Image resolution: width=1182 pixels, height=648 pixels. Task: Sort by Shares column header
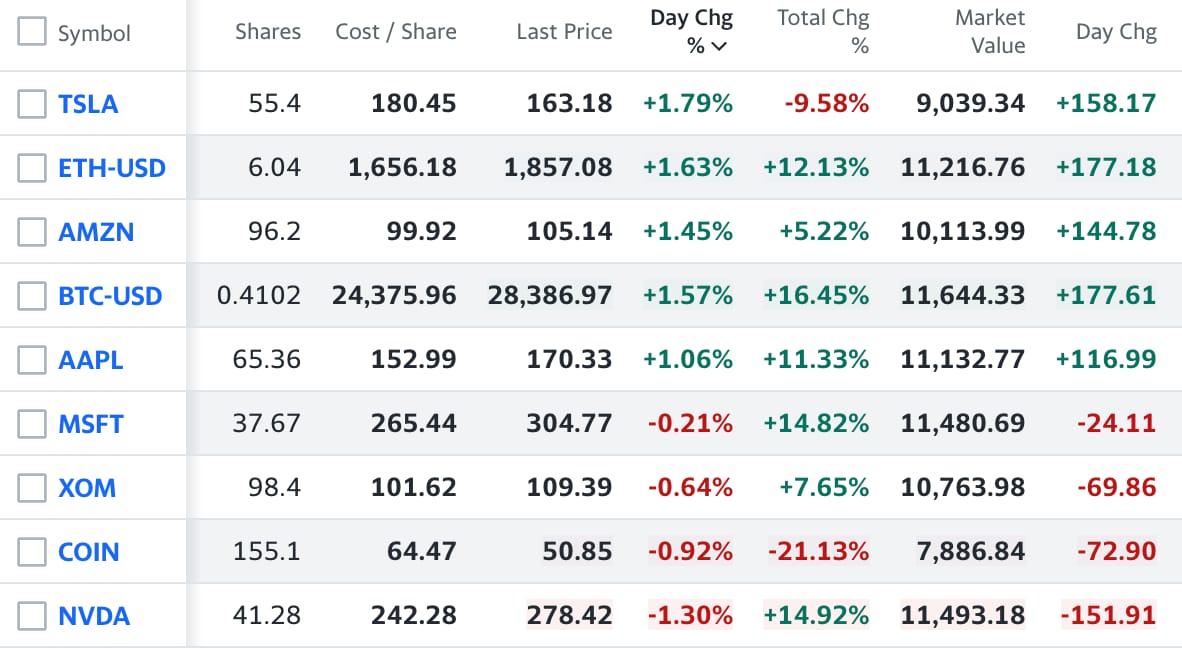(x=268, y=32)
